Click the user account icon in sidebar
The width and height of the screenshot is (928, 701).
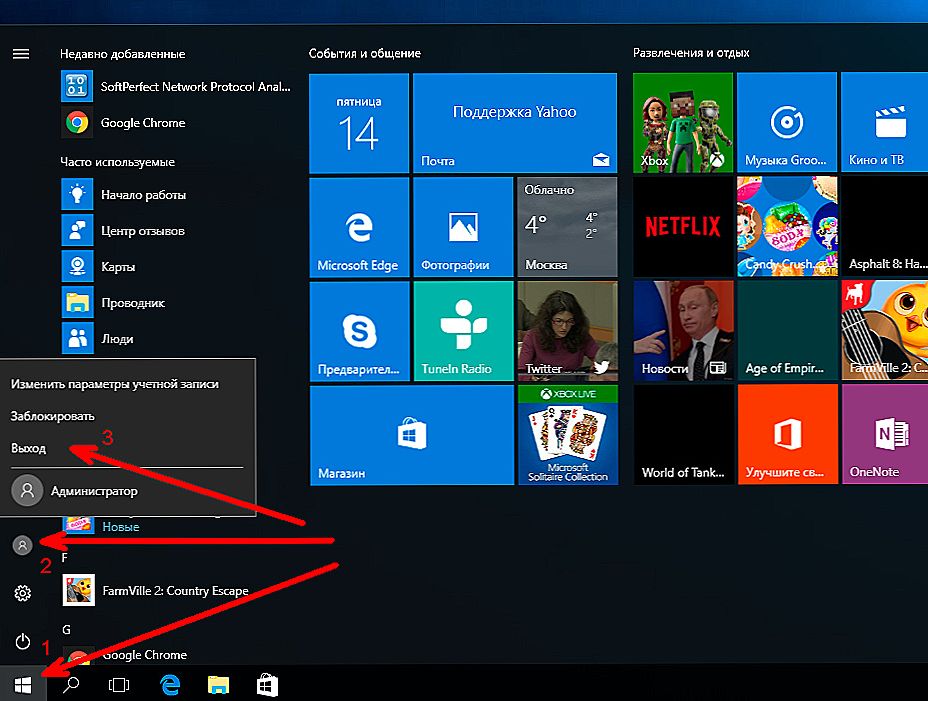[x=22, y=545]
